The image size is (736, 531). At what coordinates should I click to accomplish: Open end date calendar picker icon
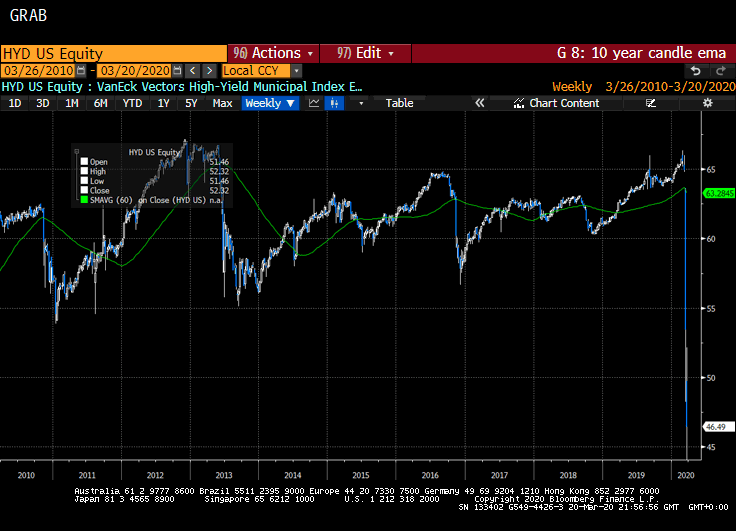(177, 71)
